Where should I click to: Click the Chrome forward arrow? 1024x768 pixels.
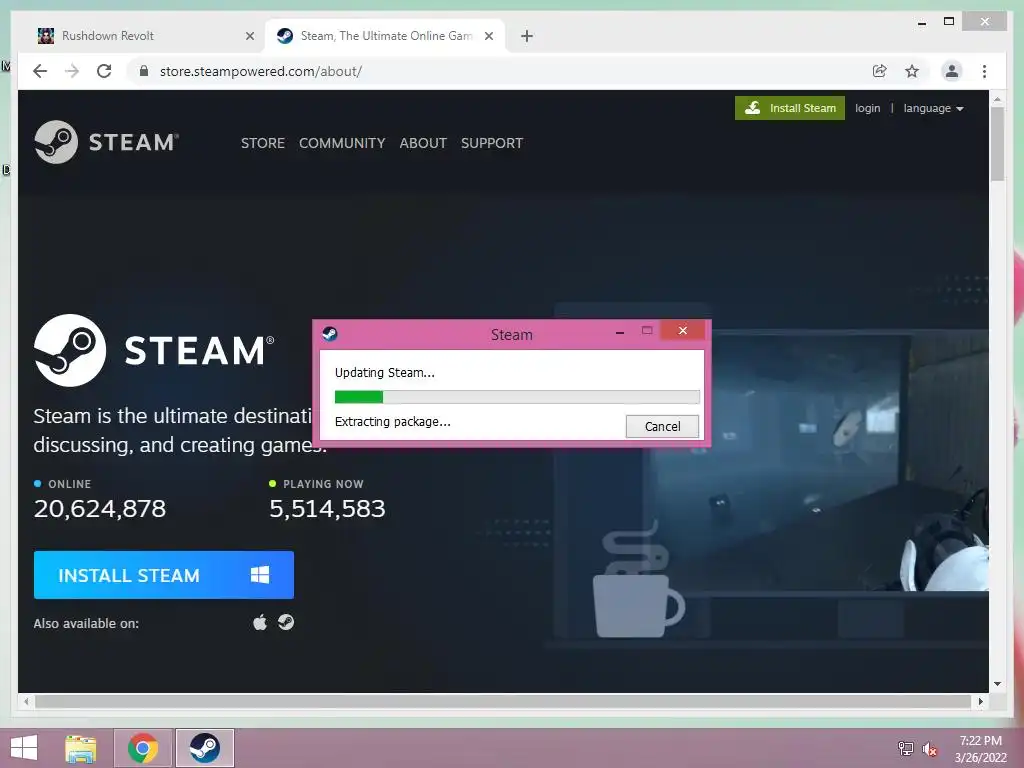pyautogui.click(x=72, y=71)
